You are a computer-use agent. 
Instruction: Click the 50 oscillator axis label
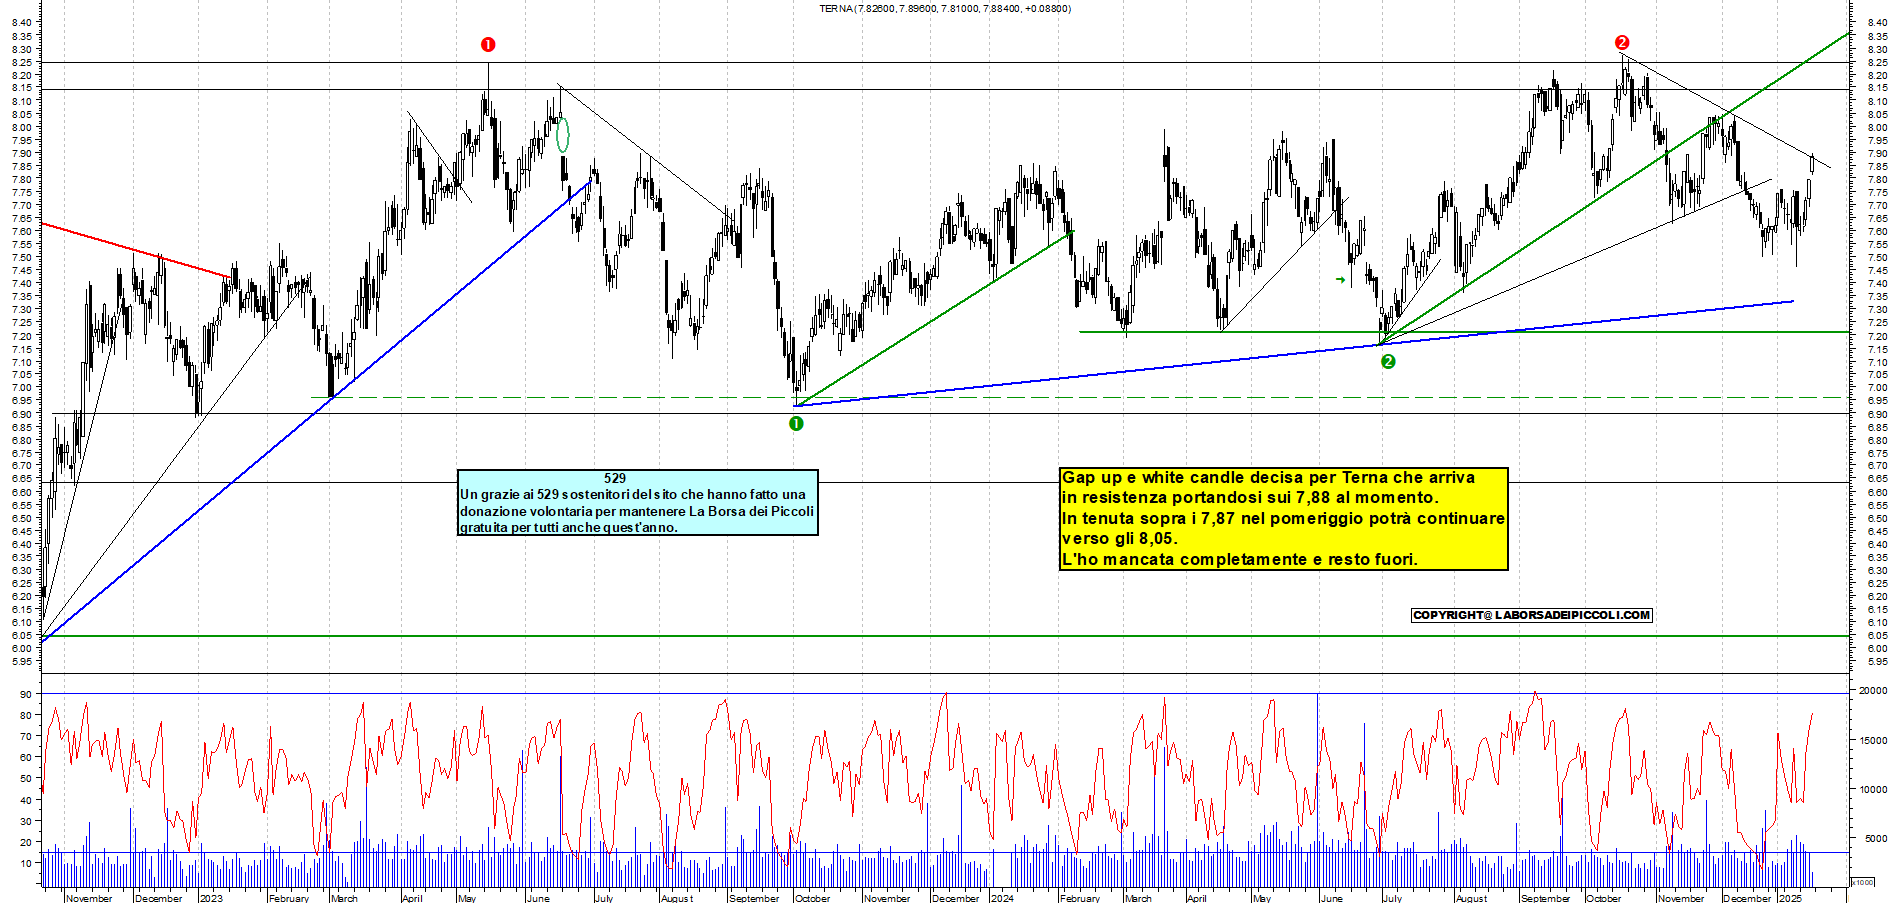point(25,779)
